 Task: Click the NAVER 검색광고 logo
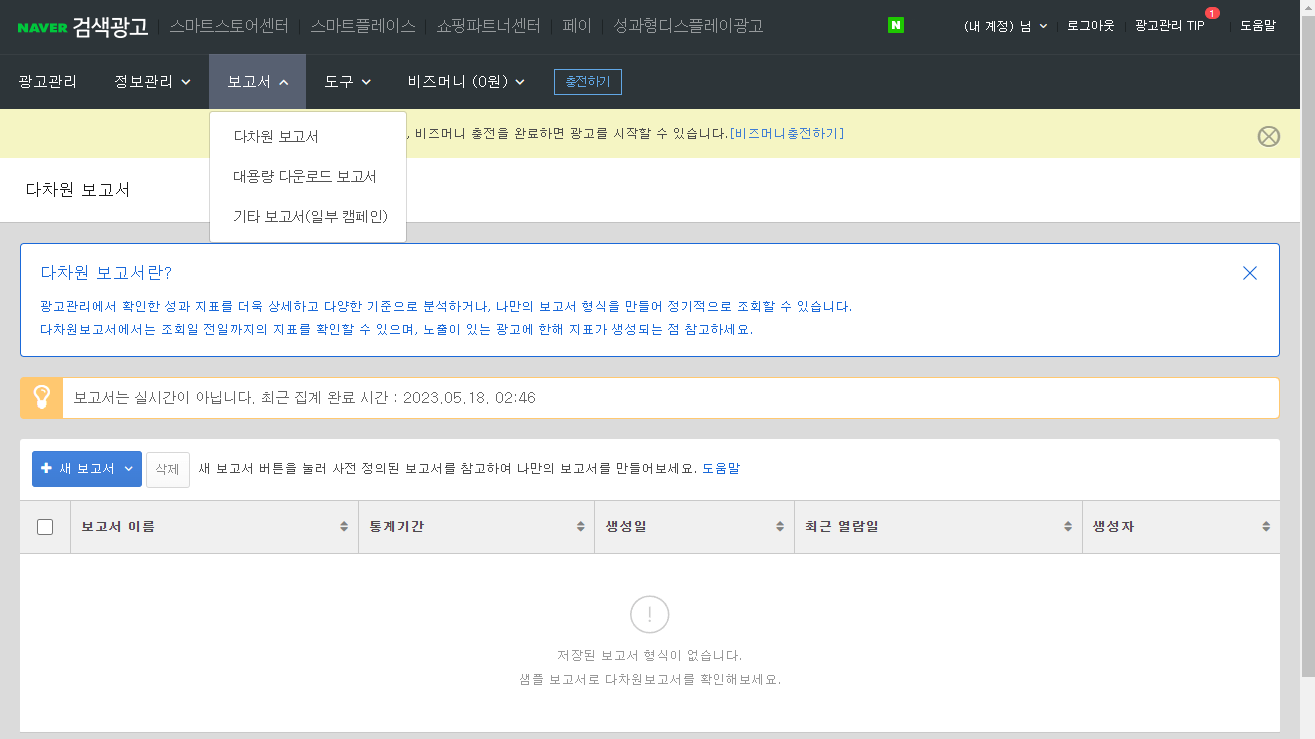click(83, 26)
